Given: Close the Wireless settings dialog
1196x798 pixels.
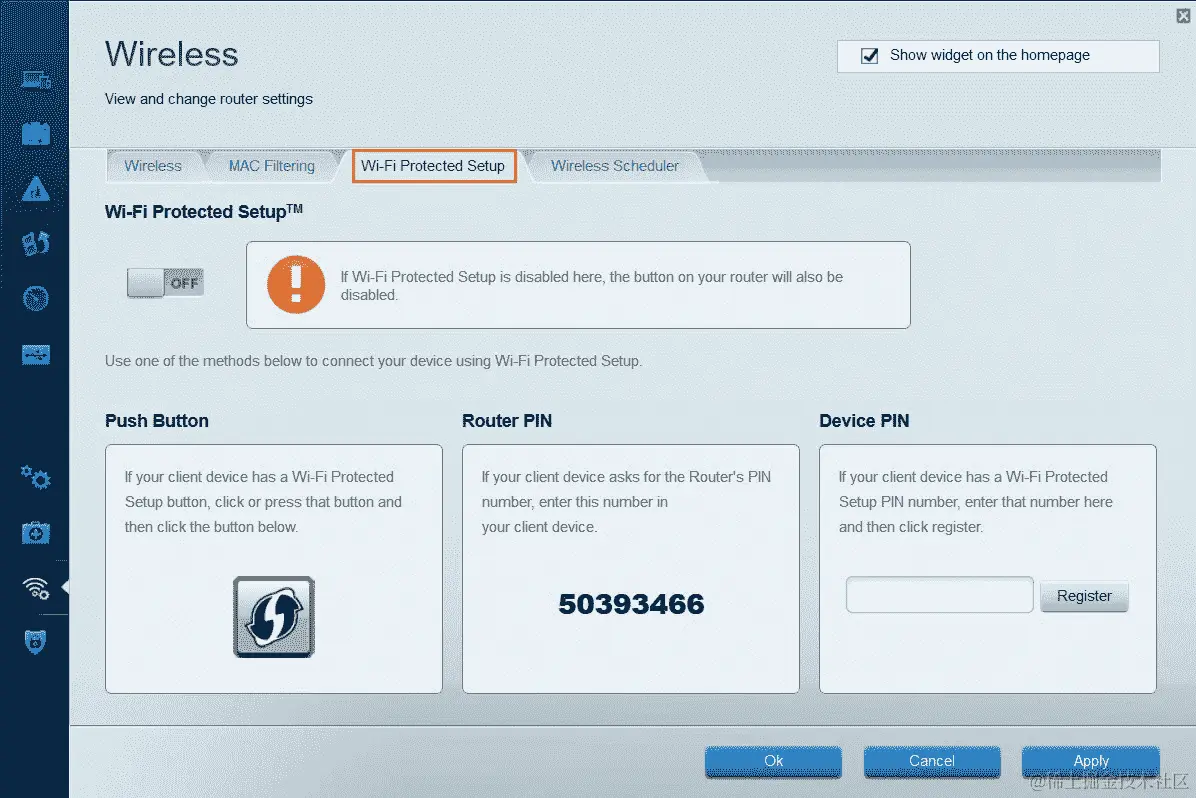Looking at the screenshot, I should (x=1183, y=15).
